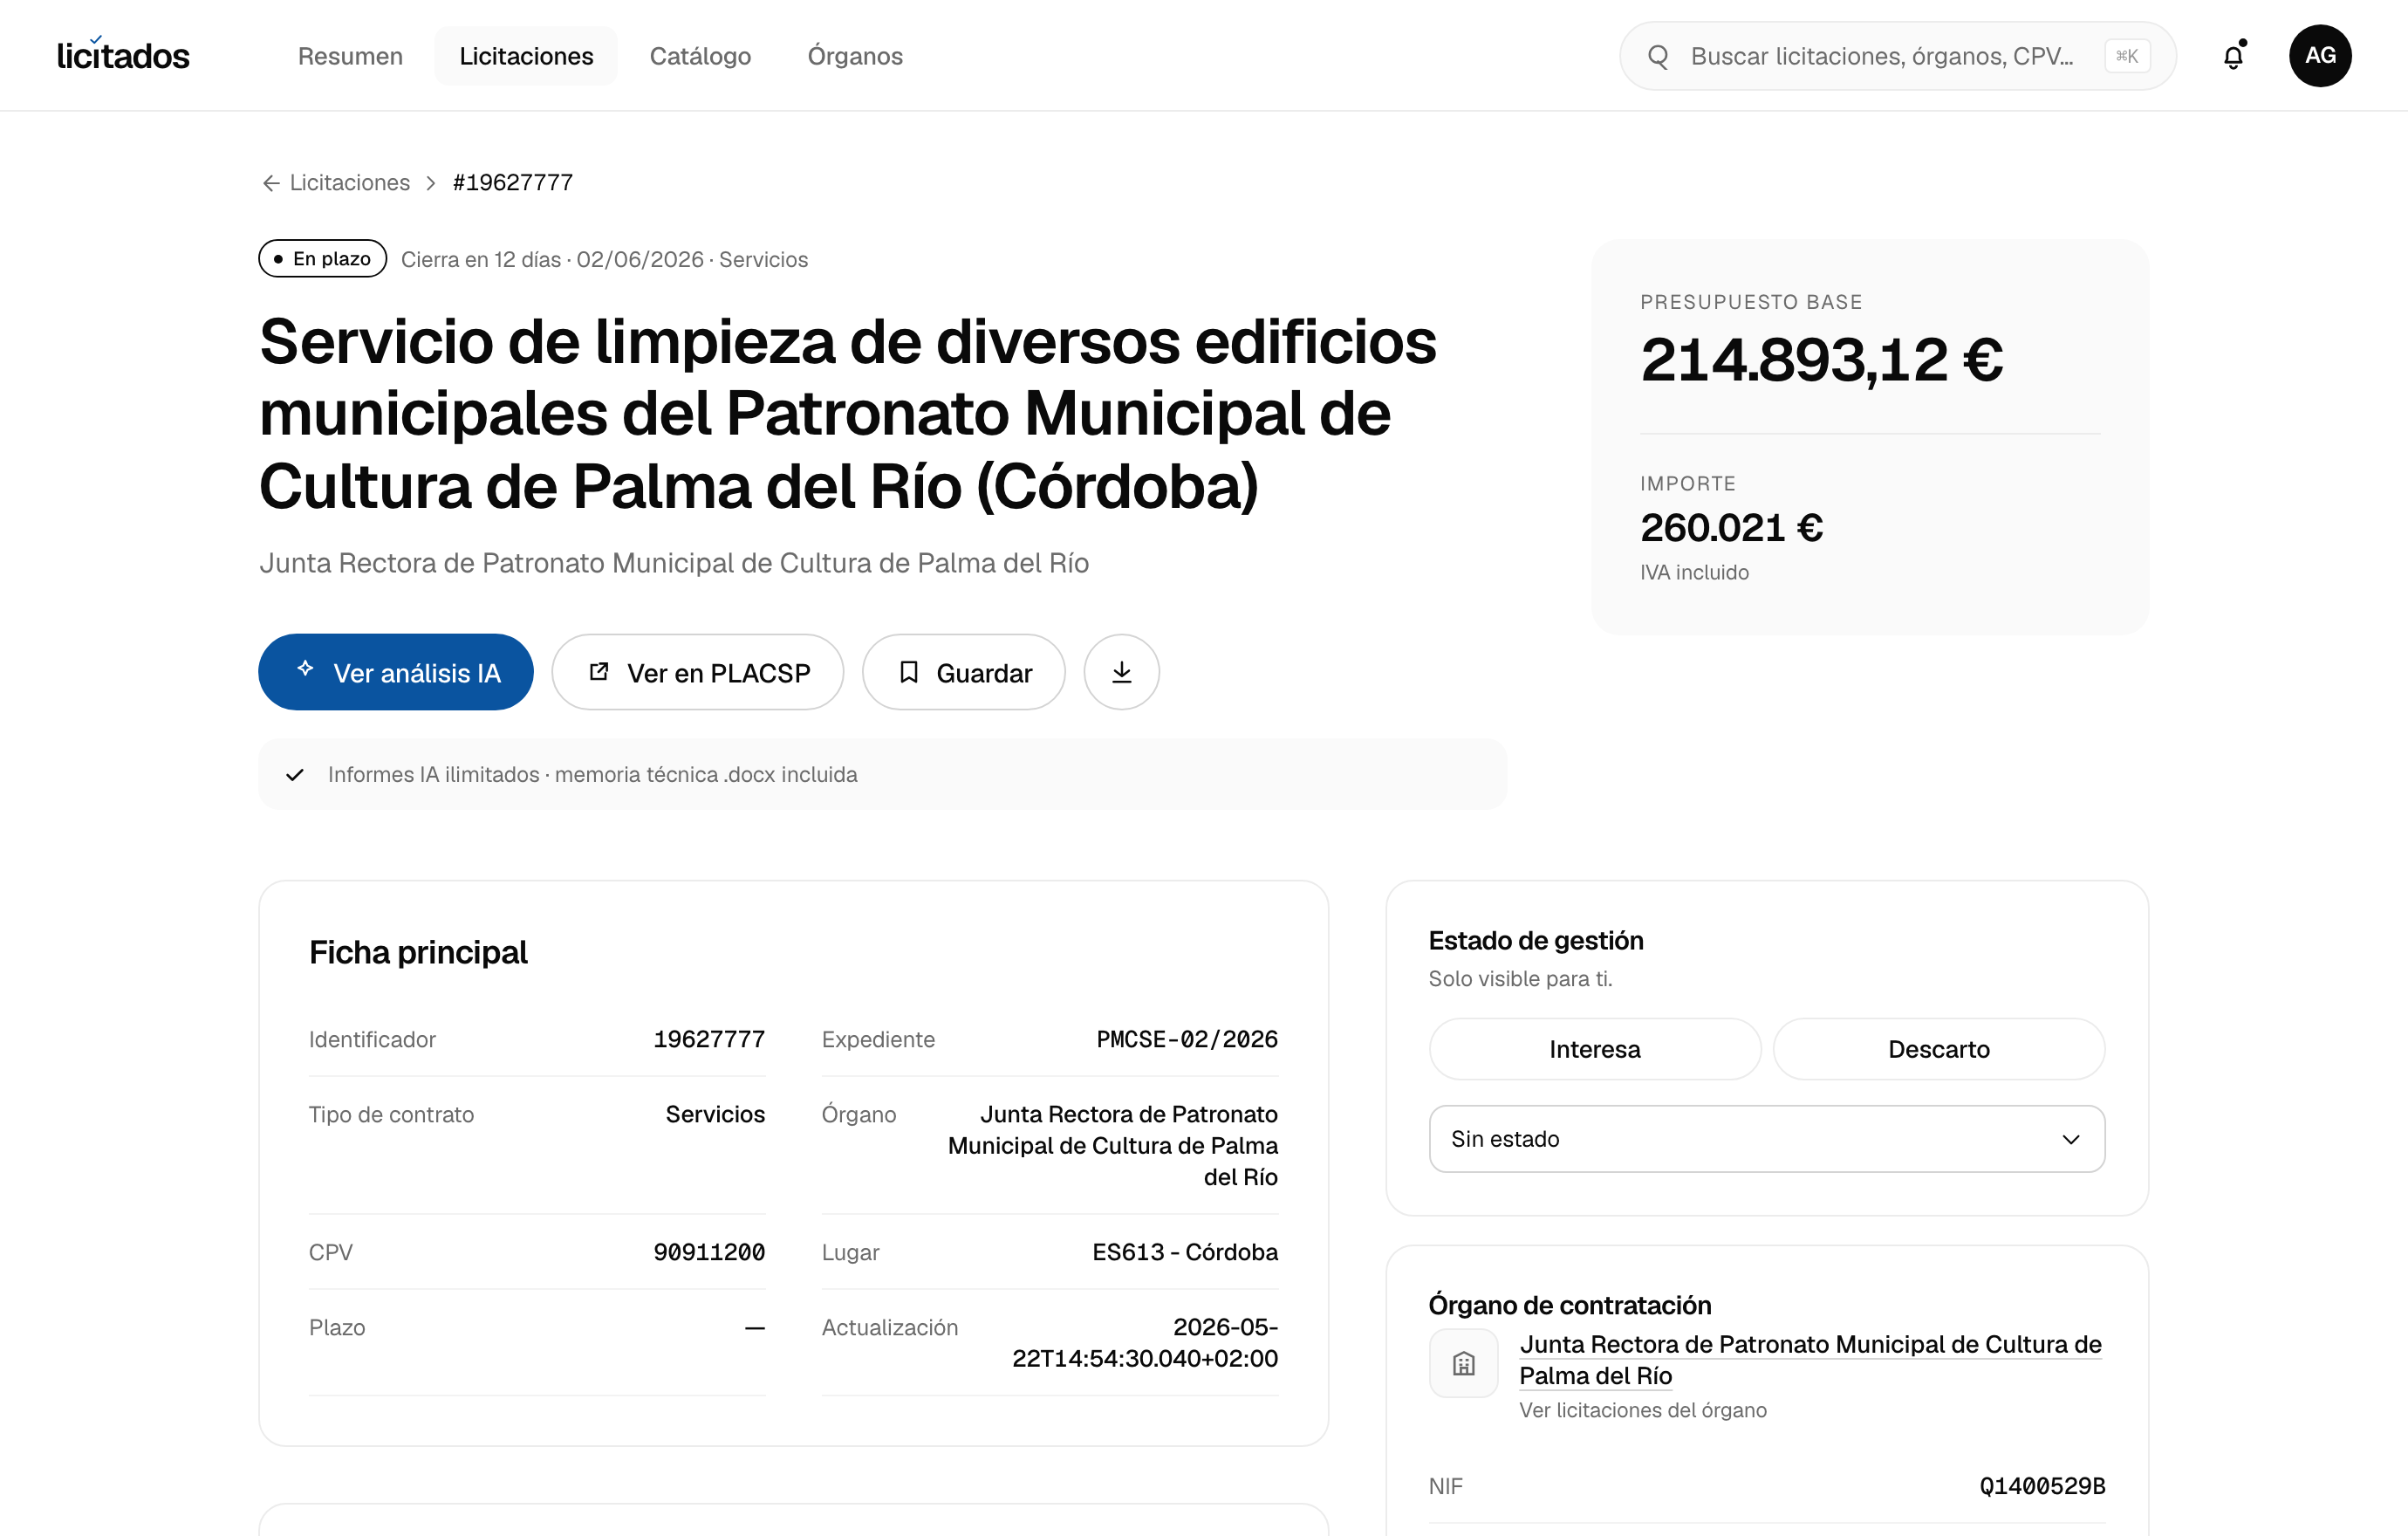Click Ver en PLACSP button
Image resolution: width=2408 pixels, height=1536 pixels.
[698, 672]
